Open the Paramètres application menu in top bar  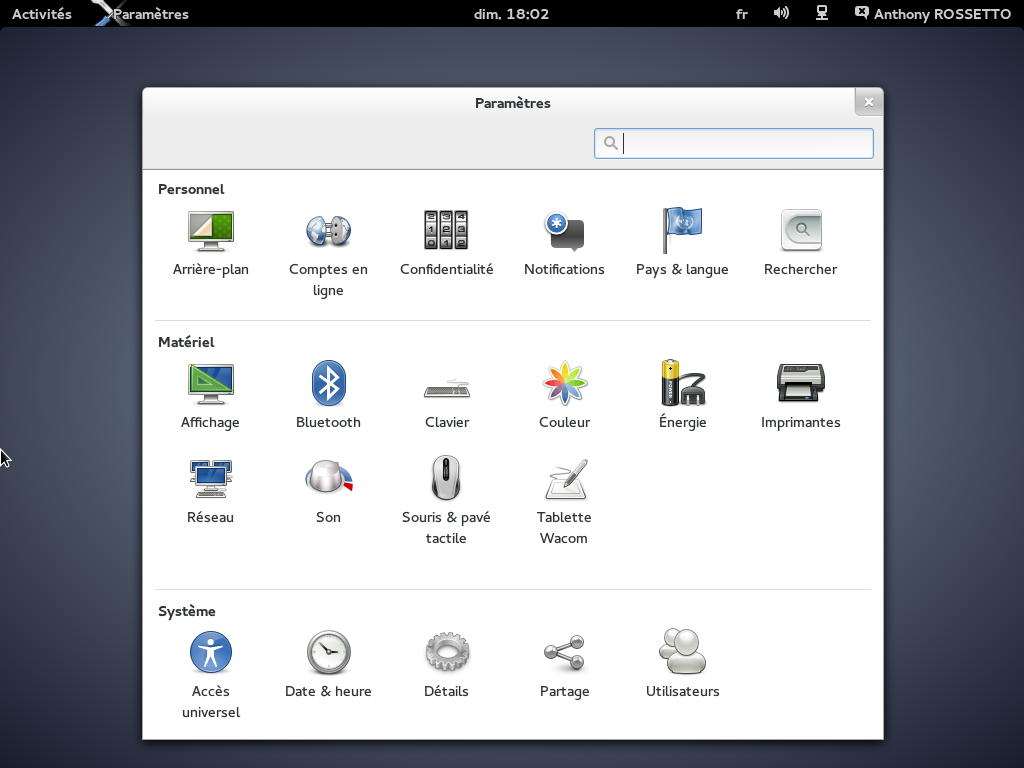click(x=142, y=14)
